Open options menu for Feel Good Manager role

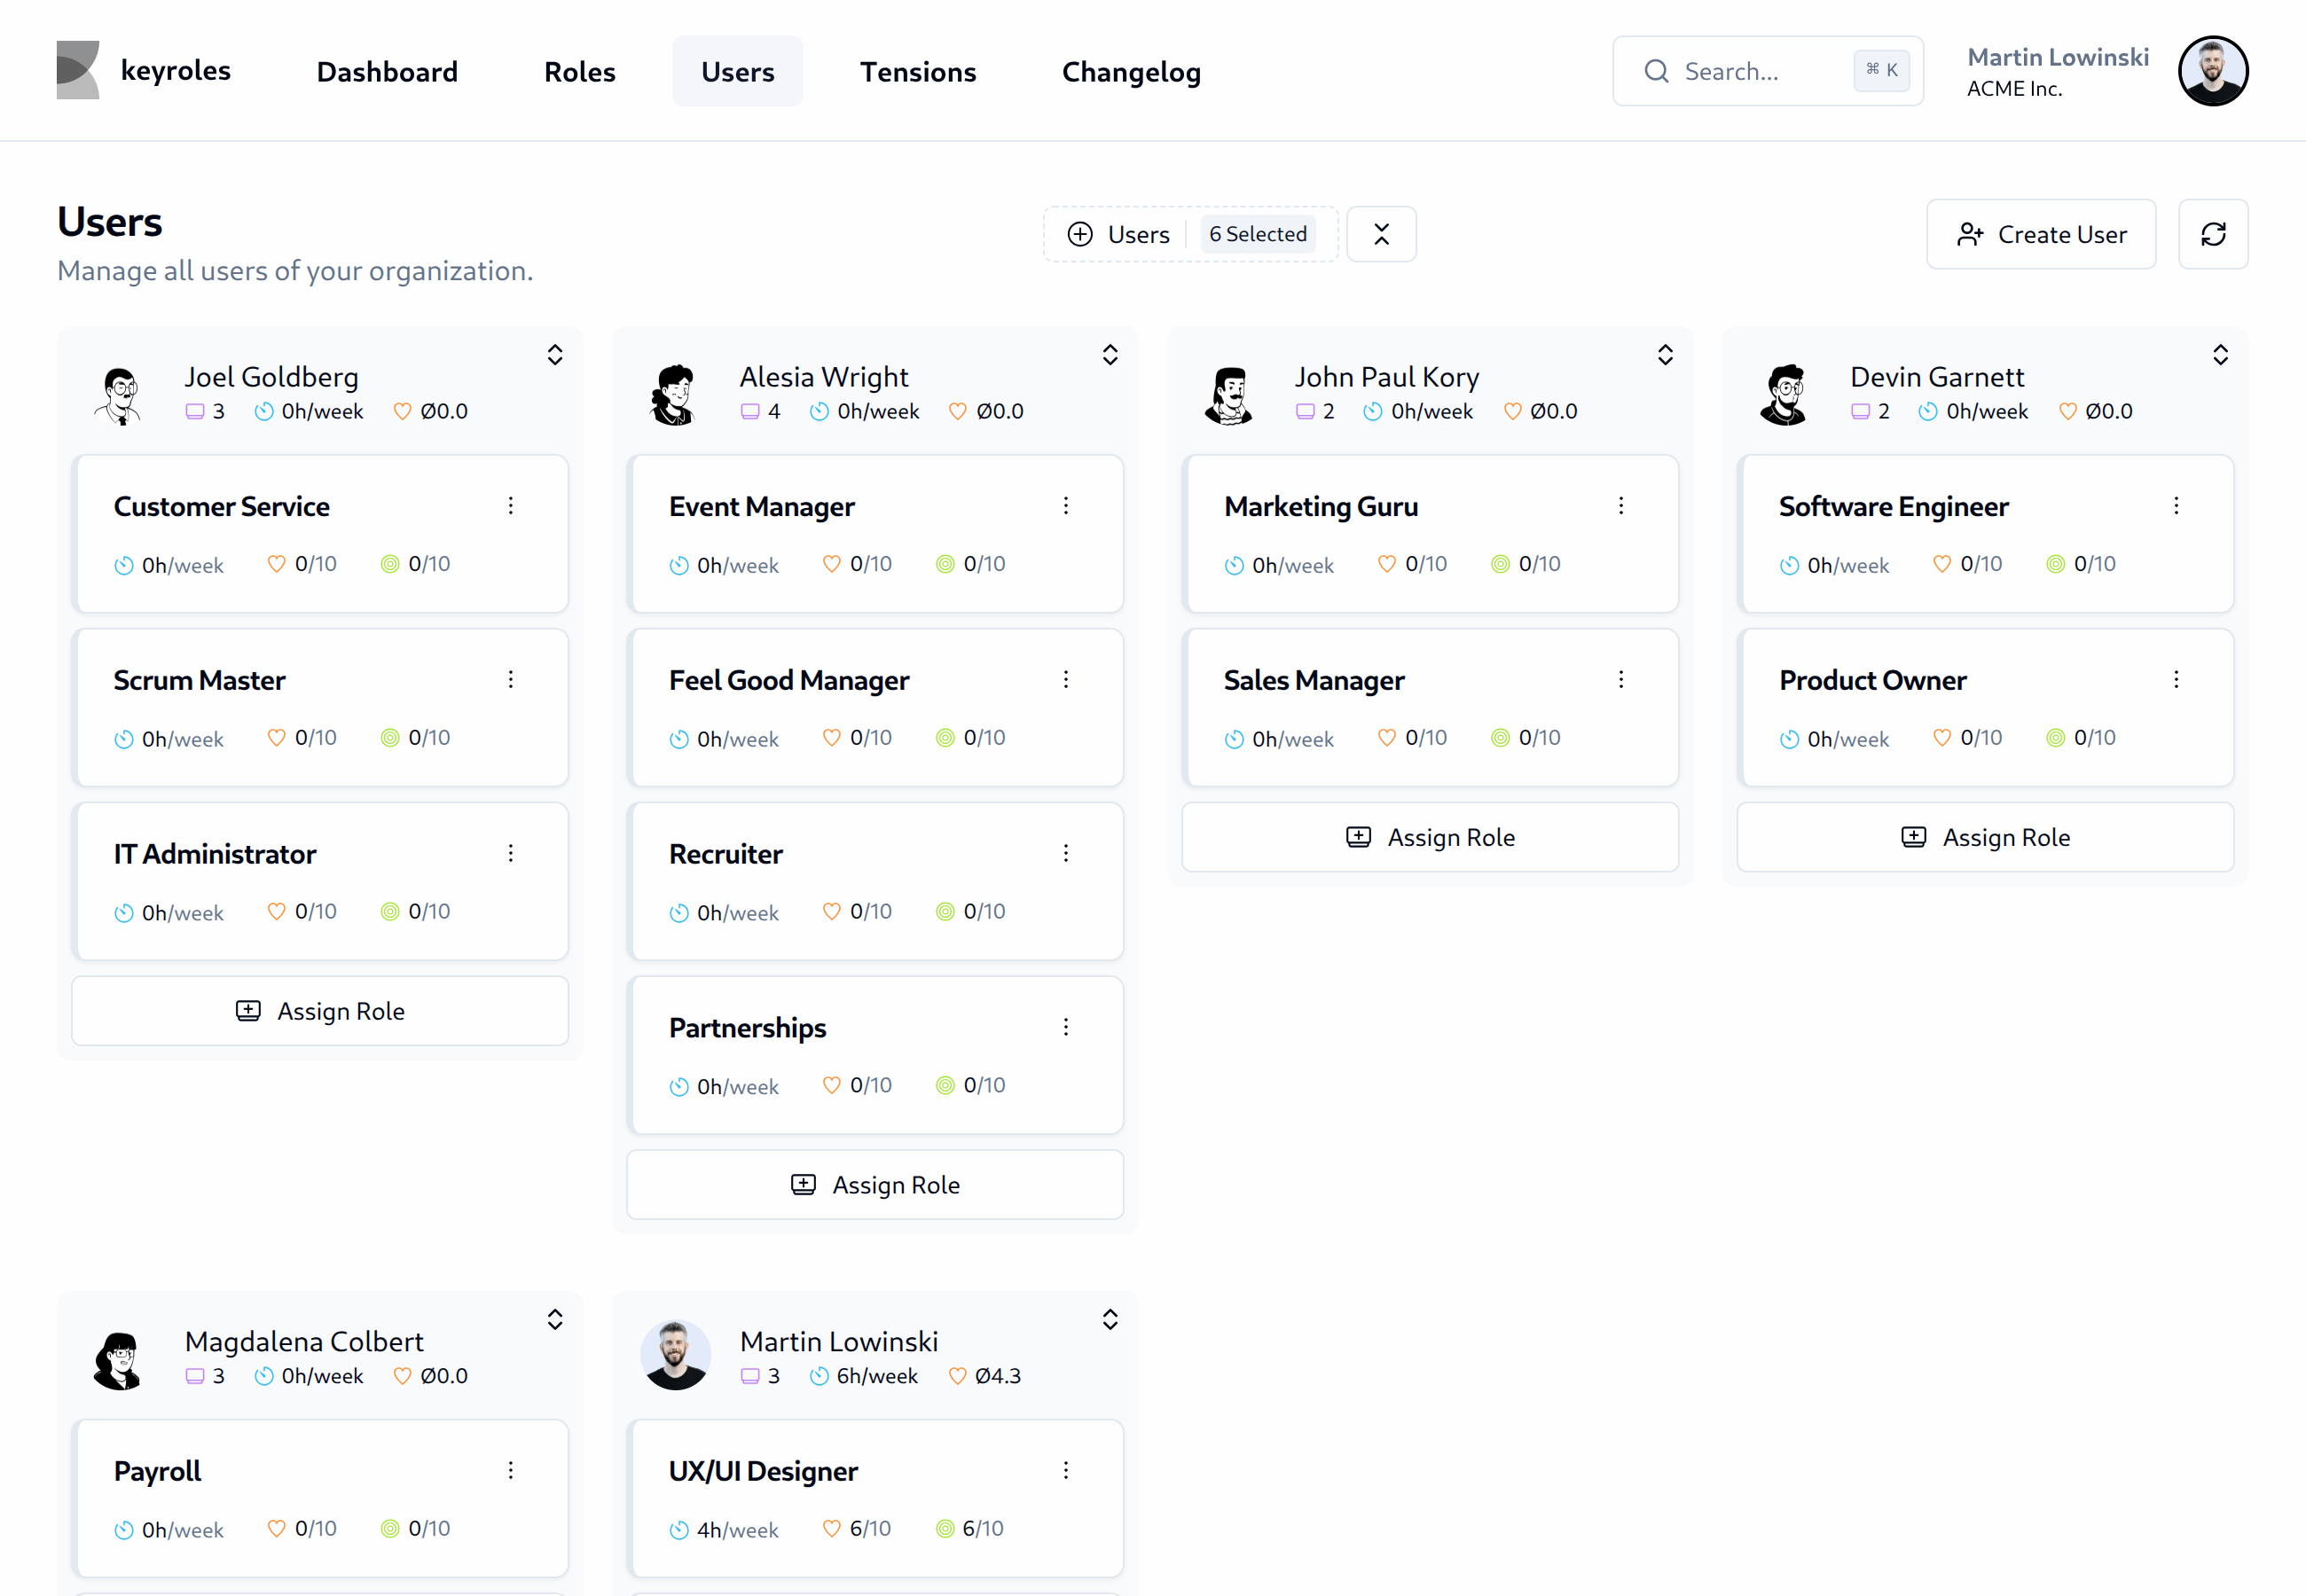1066,679
